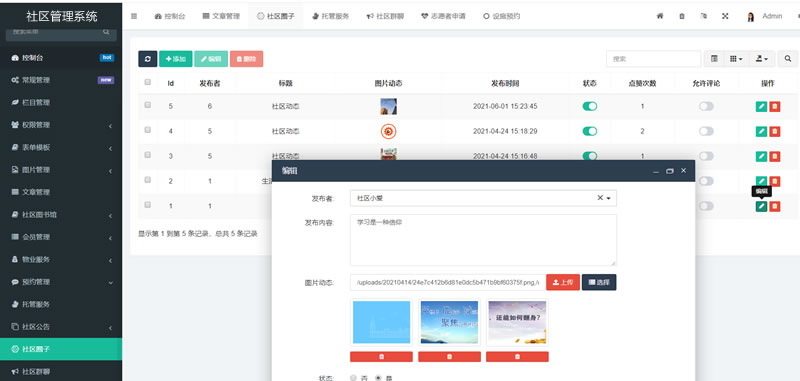The width and height of the screenshot is (800, 381).
Task: Check the checkbox for row Id 3
Action: [148, 155]
